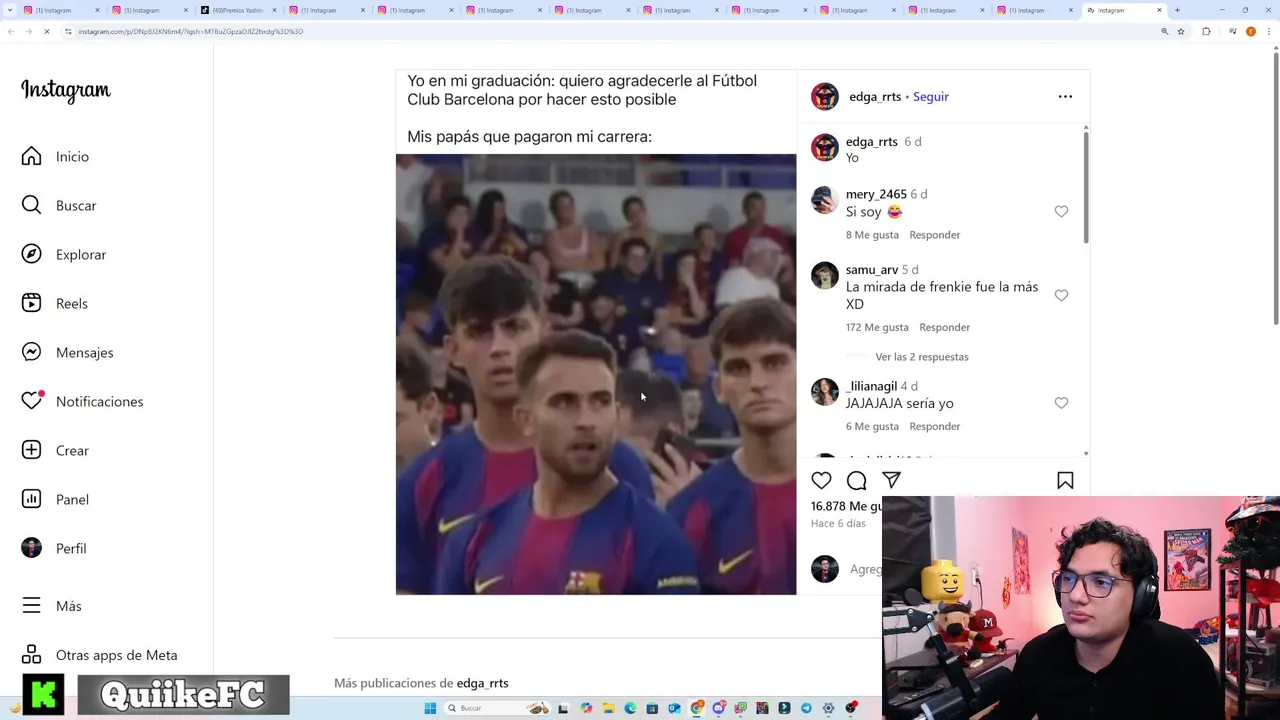Open Notificaciones with the heart icon
The height and width of the screenshot is (720, 1280).
click(x=82, y=401)
